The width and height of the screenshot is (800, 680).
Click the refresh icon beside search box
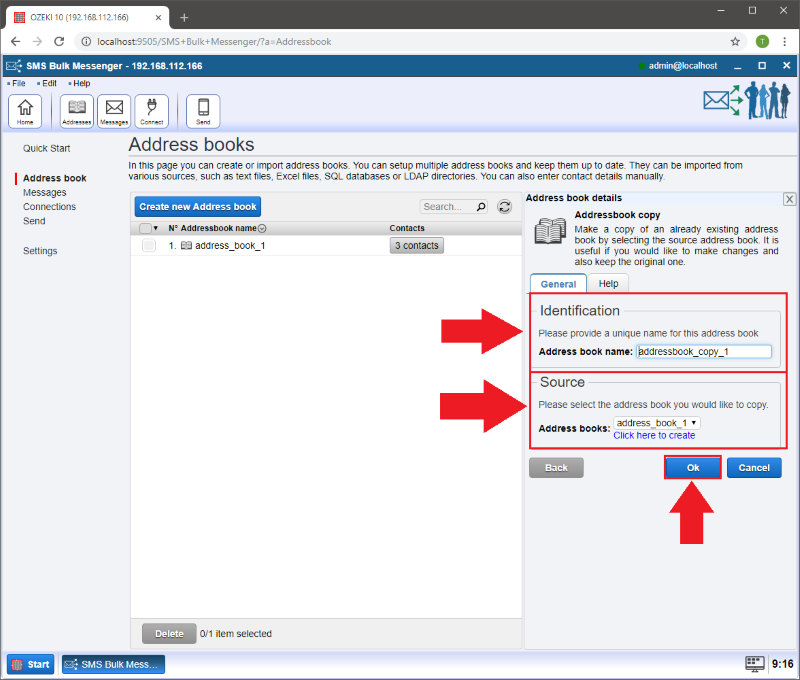[505, 207]
